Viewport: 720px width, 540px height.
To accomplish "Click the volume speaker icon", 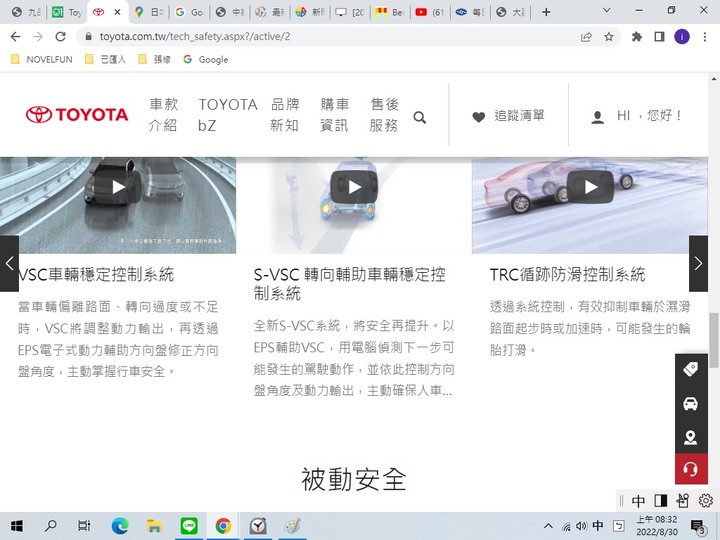I will coord(582,526).
